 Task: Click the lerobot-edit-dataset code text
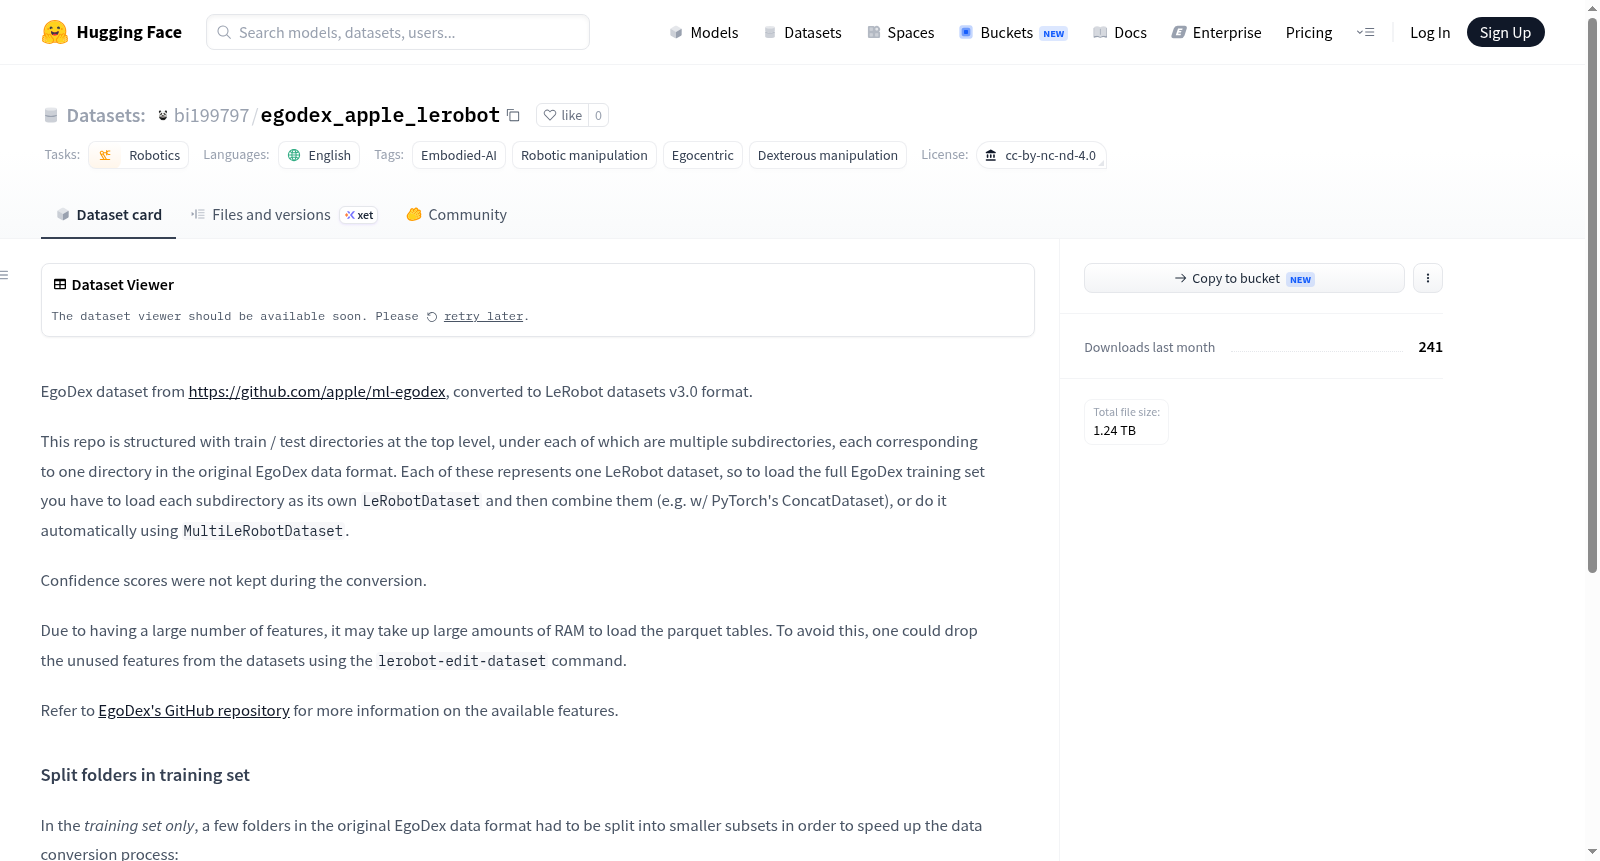tap(462, 661)
